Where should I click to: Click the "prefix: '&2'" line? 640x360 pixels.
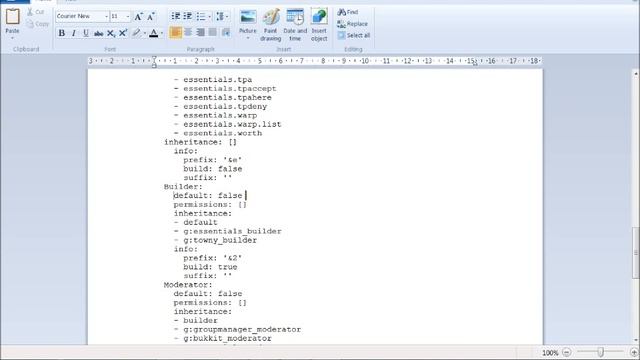[x=213, y=258]
